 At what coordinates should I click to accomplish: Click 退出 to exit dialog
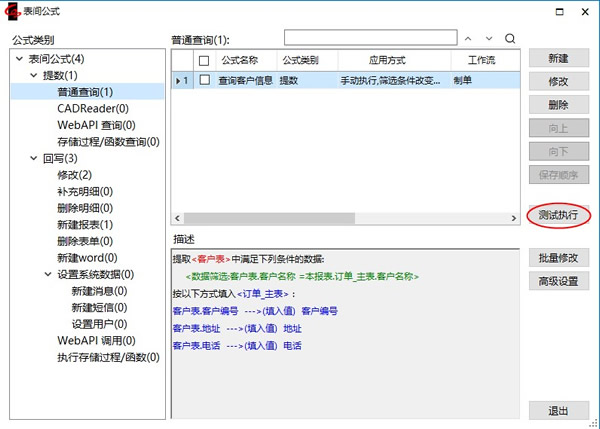[558, 411]
